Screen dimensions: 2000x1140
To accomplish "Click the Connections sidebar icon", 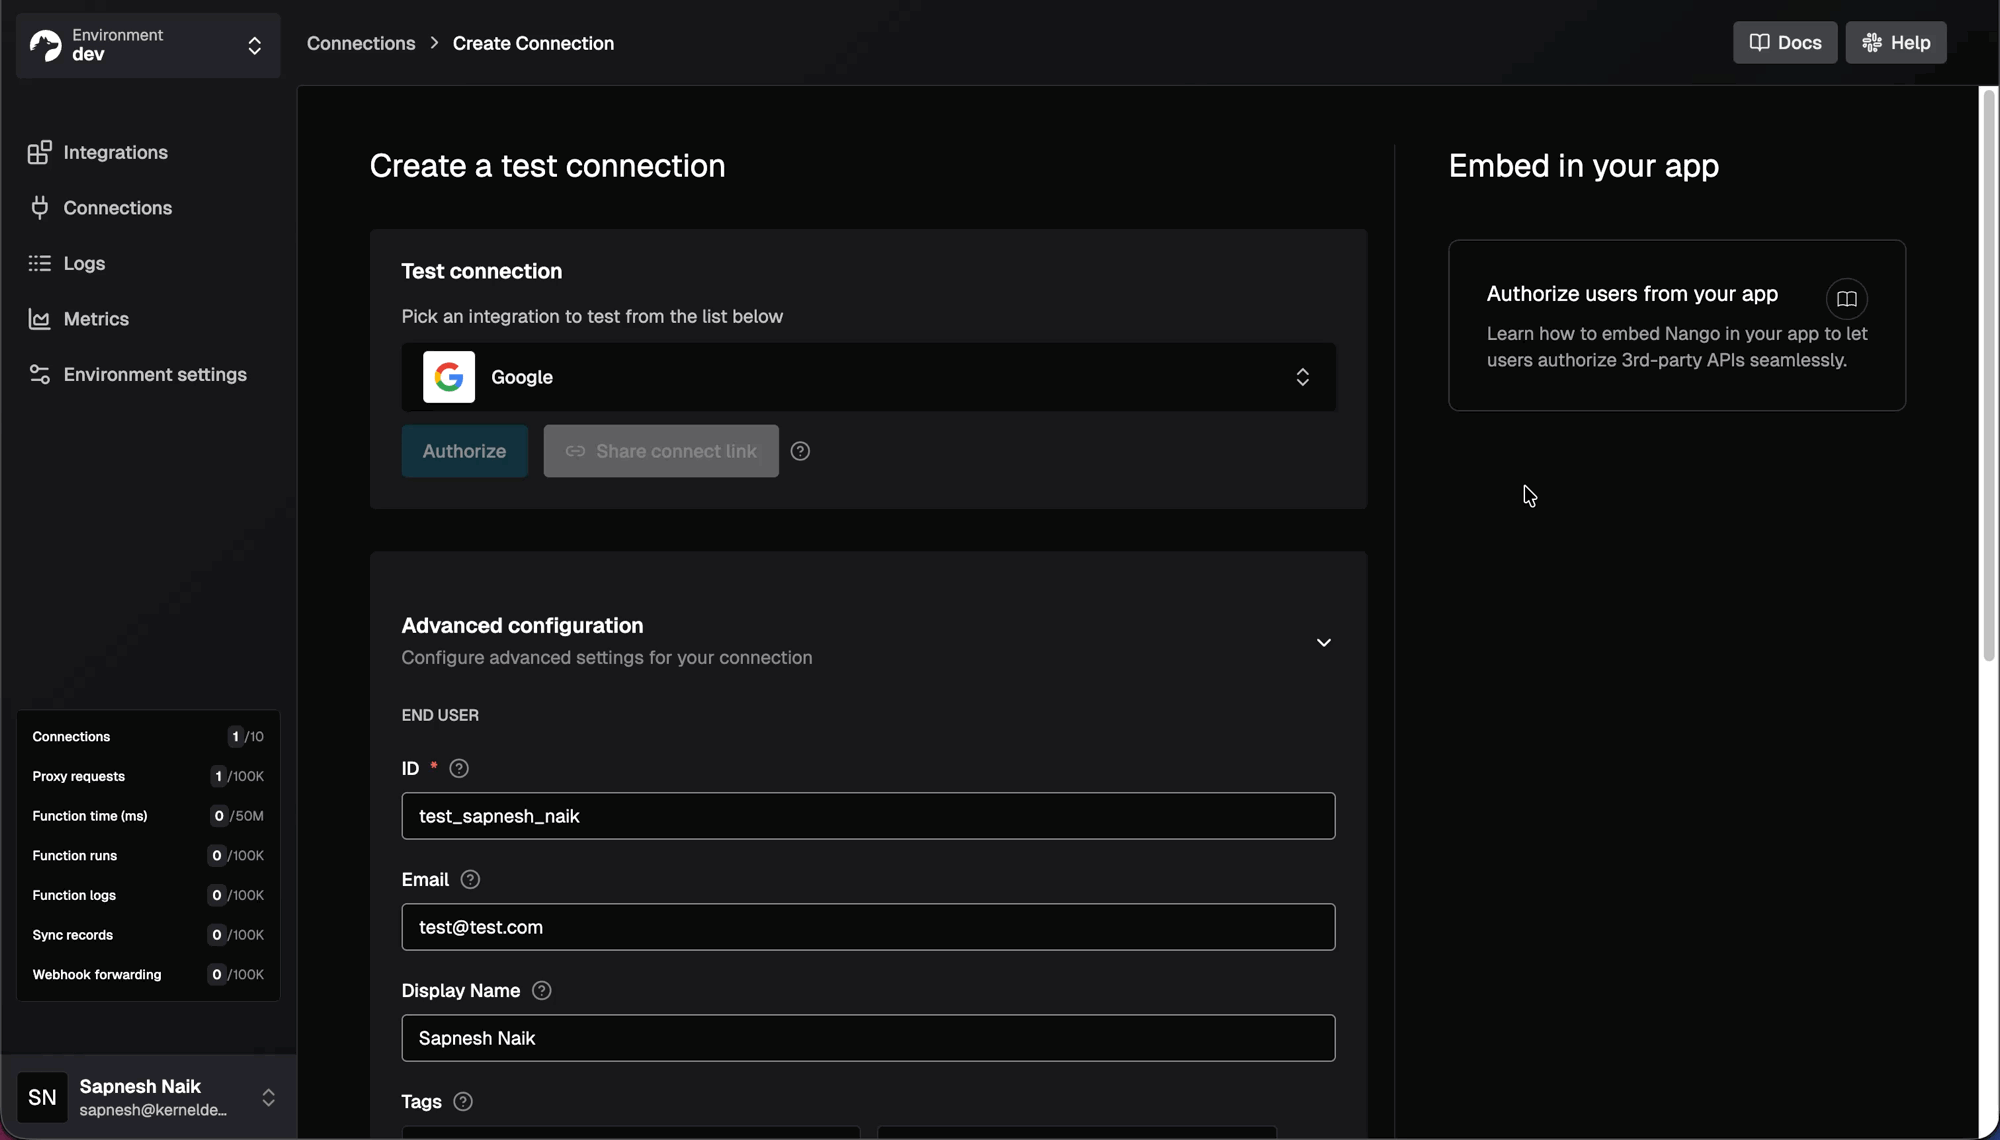I will pos(39,207).
